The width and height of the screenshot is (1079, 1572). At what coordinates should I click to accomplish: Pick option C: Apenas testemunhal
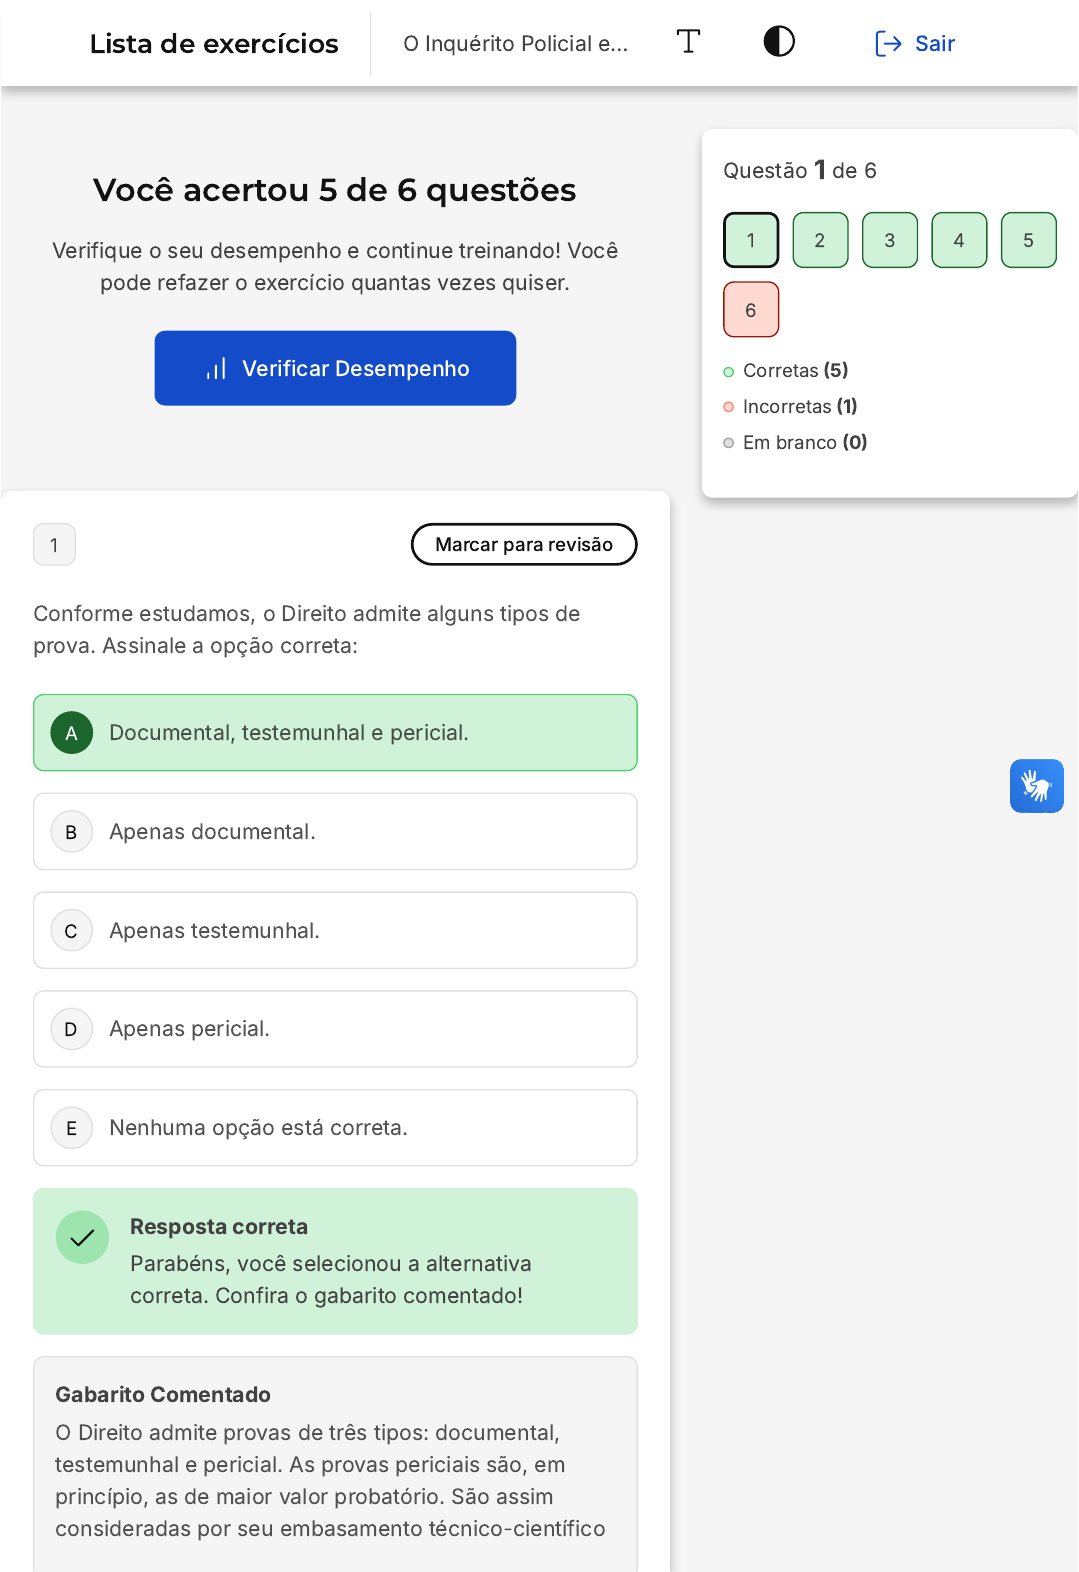(335, 931)
